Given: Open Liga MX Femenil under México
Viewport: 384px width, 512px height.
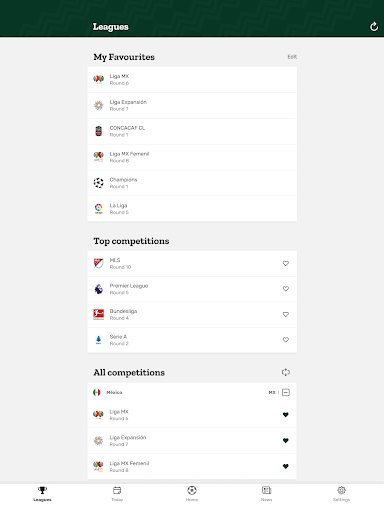Looking at the screenshot, I should (192, 466).
